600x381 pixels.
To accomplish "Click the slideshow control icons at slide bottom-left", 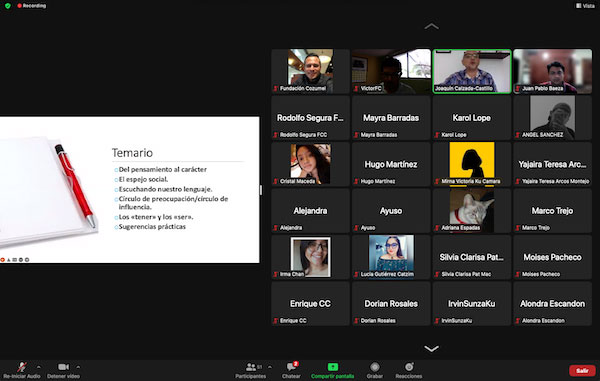I will [15, 260].
